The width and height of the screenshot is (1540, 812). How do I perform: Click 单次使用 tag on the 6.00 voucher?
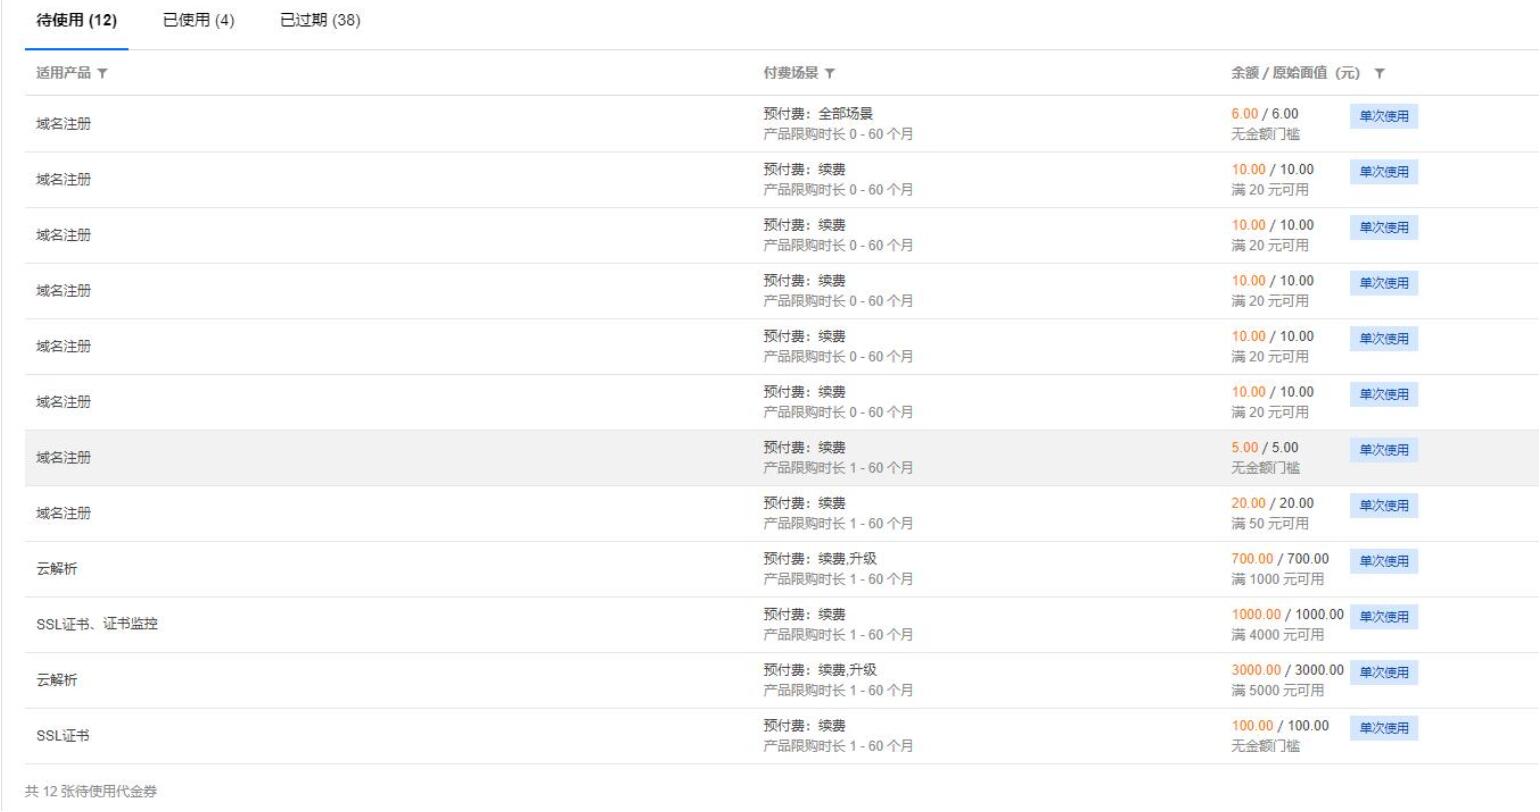1384,117
